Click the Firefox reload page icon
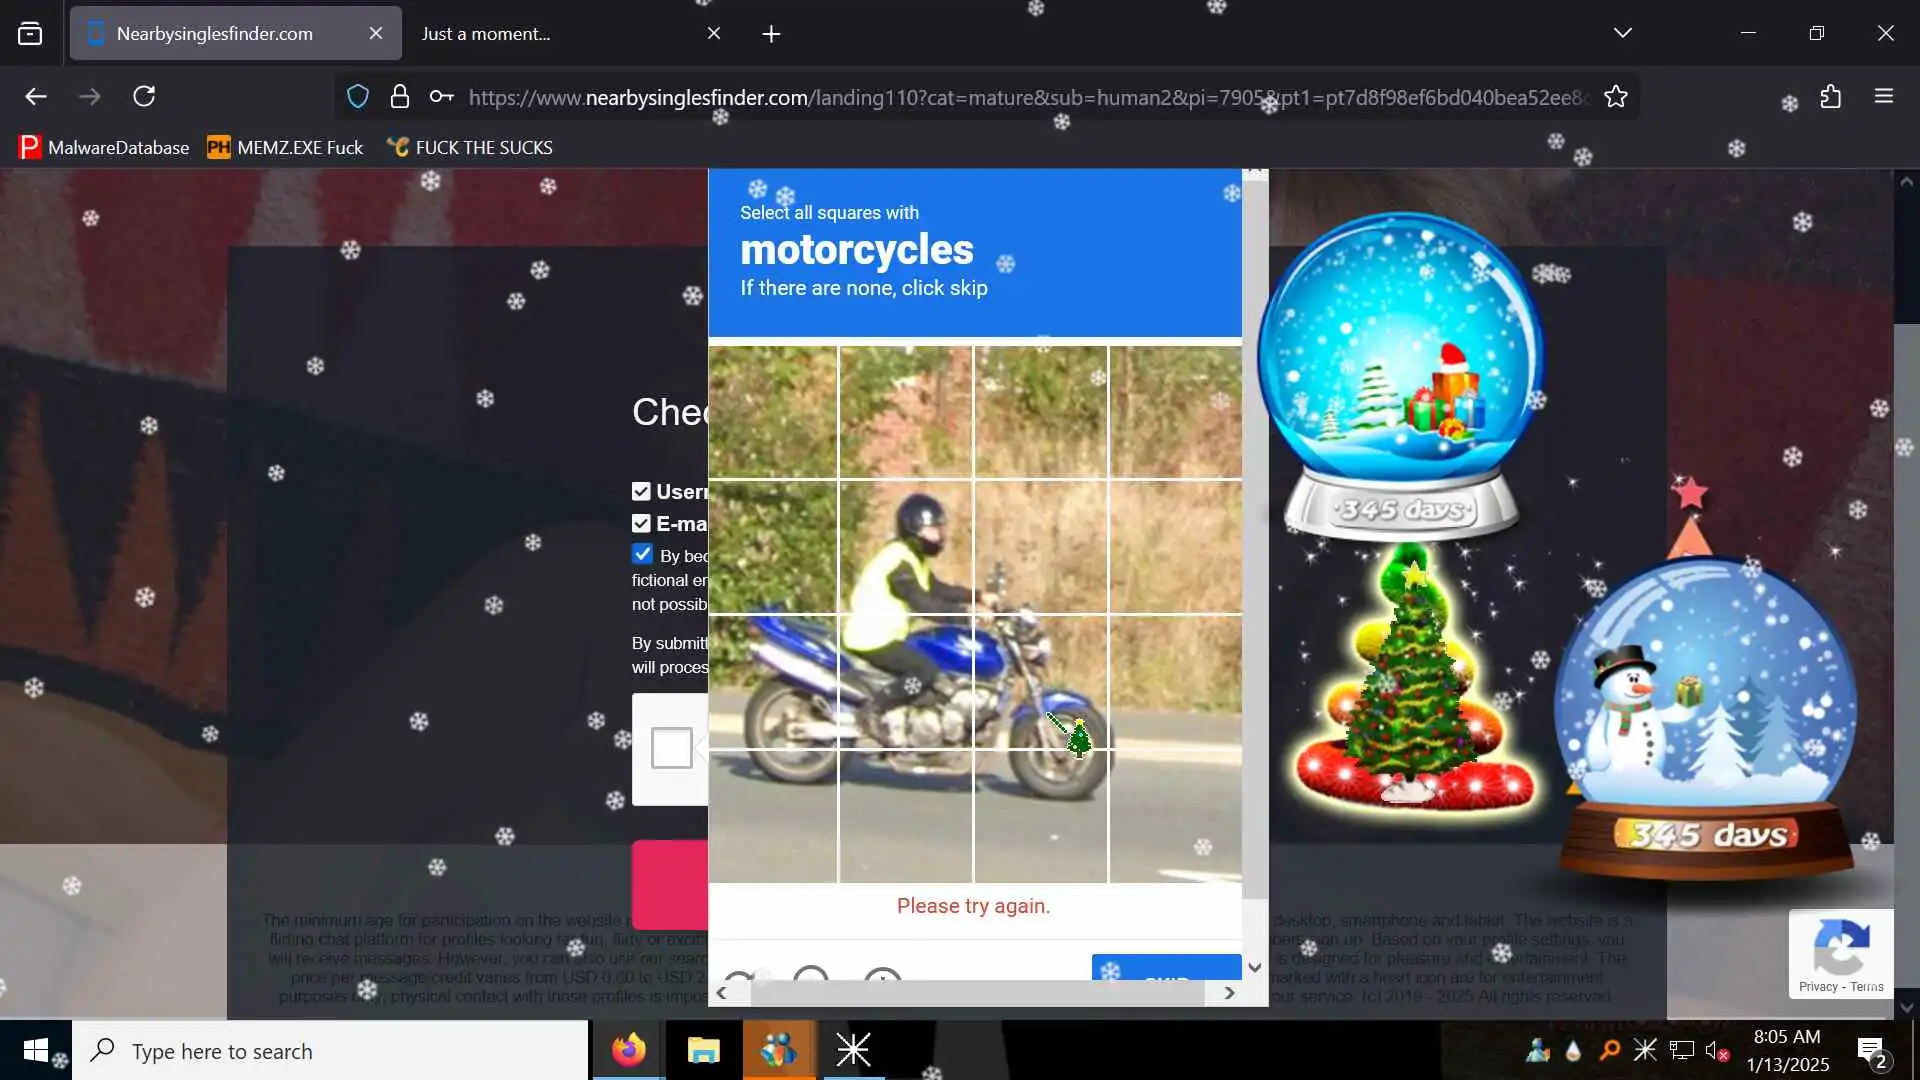This screenshot has width=1920, height=1080. pyautogui.click(x=144, y=96)
